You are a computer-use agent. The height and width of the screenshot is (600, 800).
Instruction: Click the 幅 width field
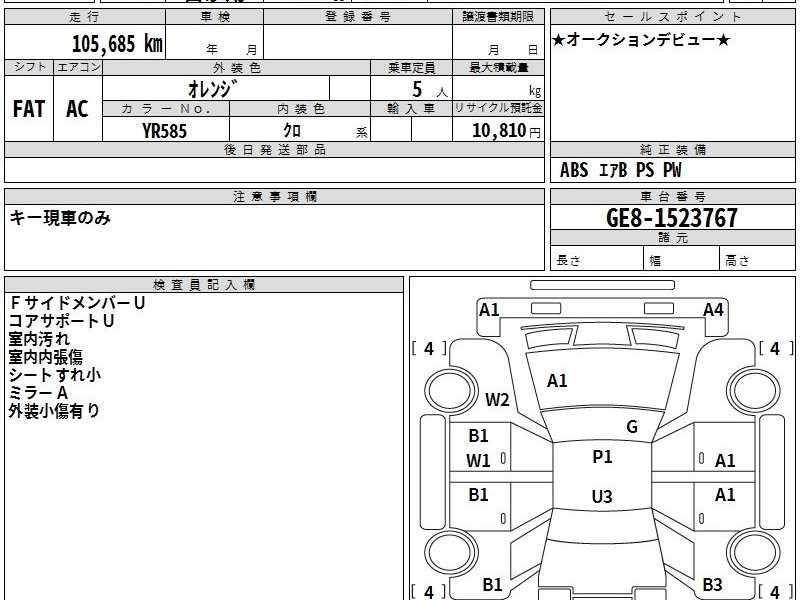click(682, 259)
